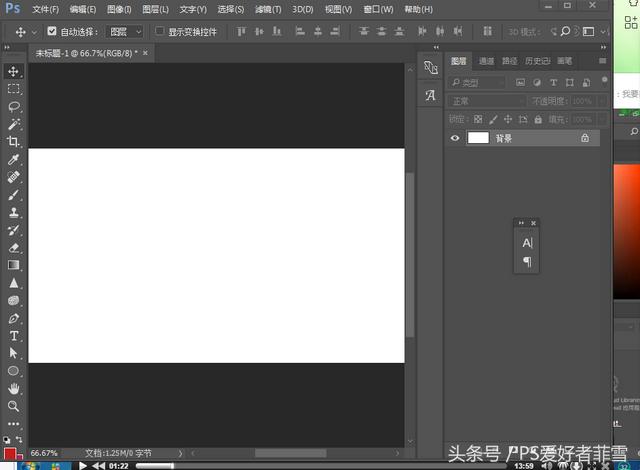
Task: Click the red foreground color swatch
Action: pos(10,454)
